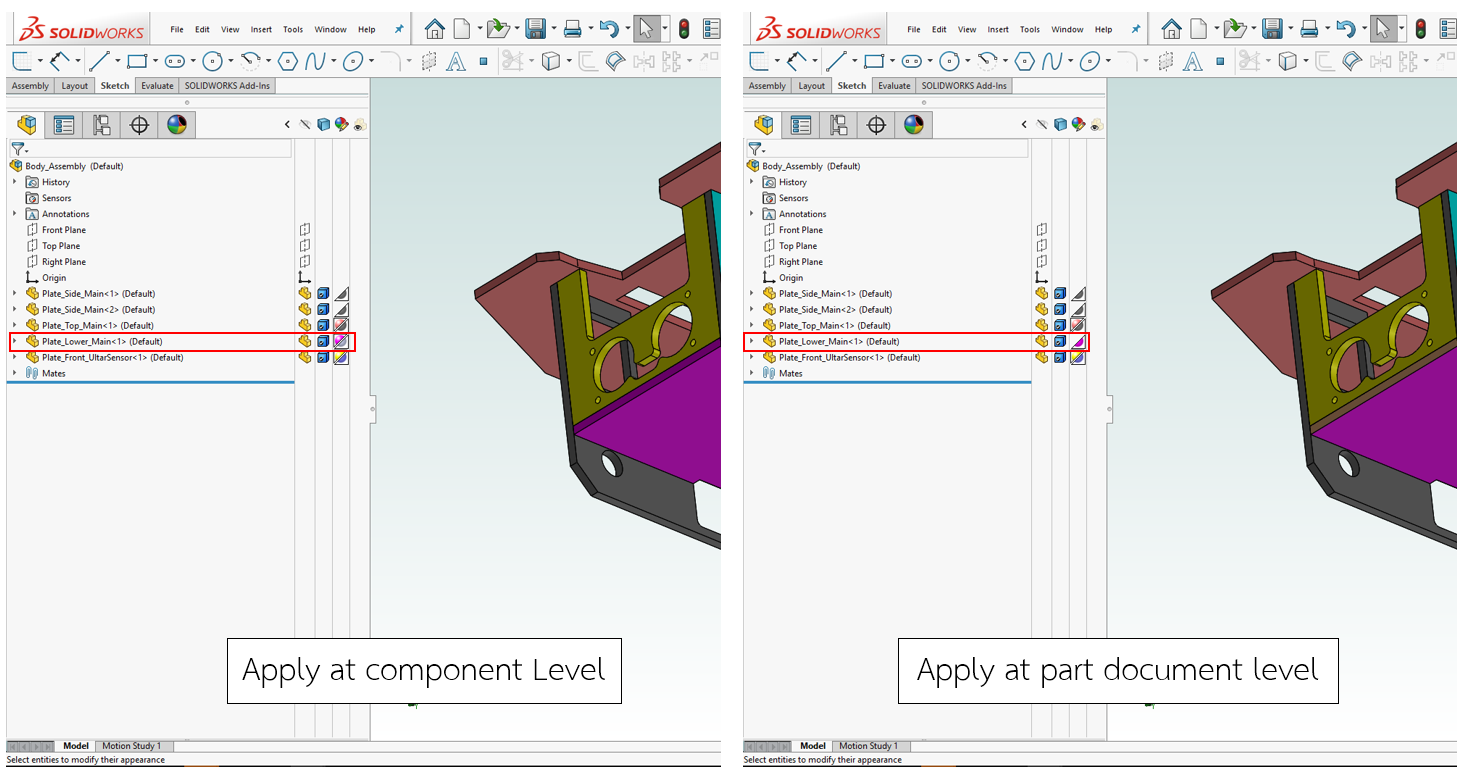This screenshot has width=1464, height=773.
Task: Toggle hide/show for Plate_Lower_Main<1> in the left window
Action: coord(305,342)
